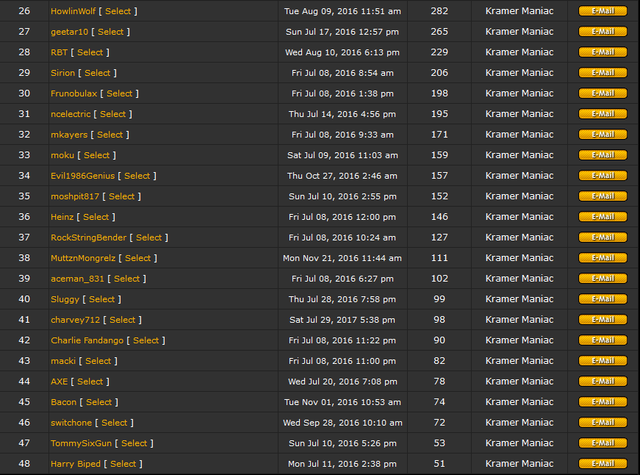Screen dimensions: 640x475
Task: Click join date Sat Jul 29, 2017 5:38 pm
Action: pos(342,320)
